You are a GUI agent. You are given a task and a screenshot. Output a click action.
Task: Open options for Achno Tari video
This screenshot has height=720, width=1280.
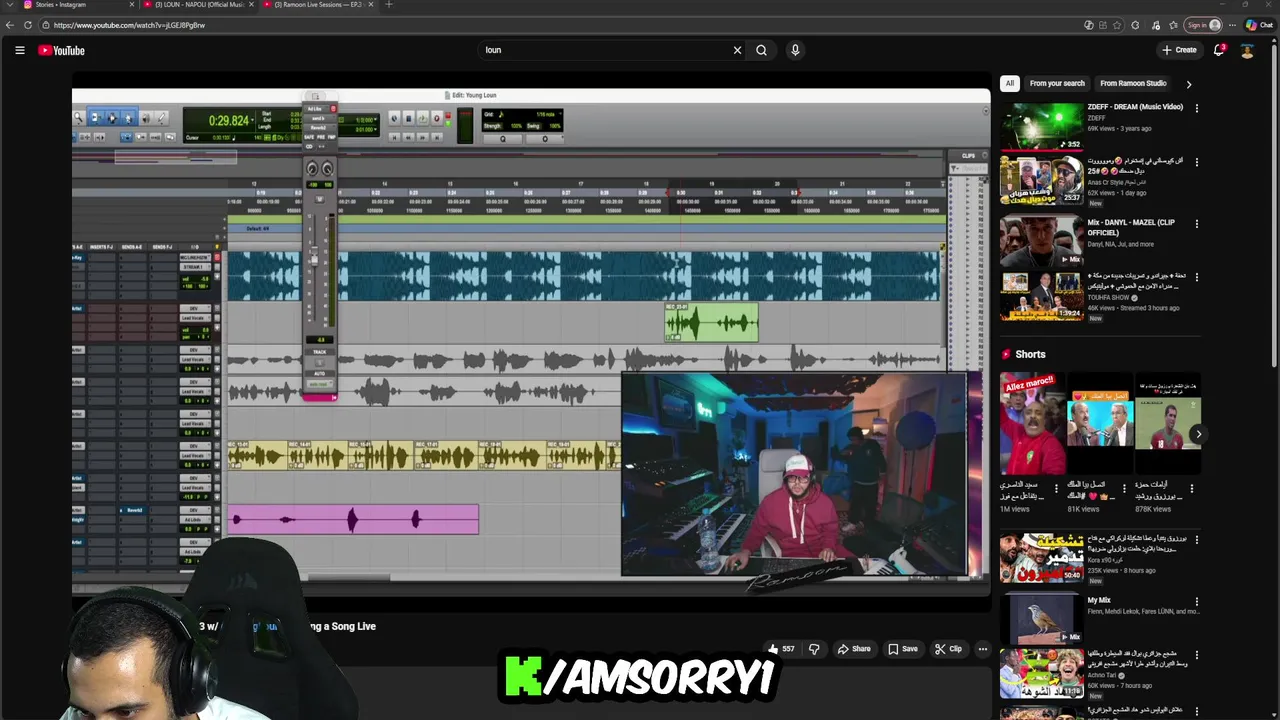[1196, 655]
